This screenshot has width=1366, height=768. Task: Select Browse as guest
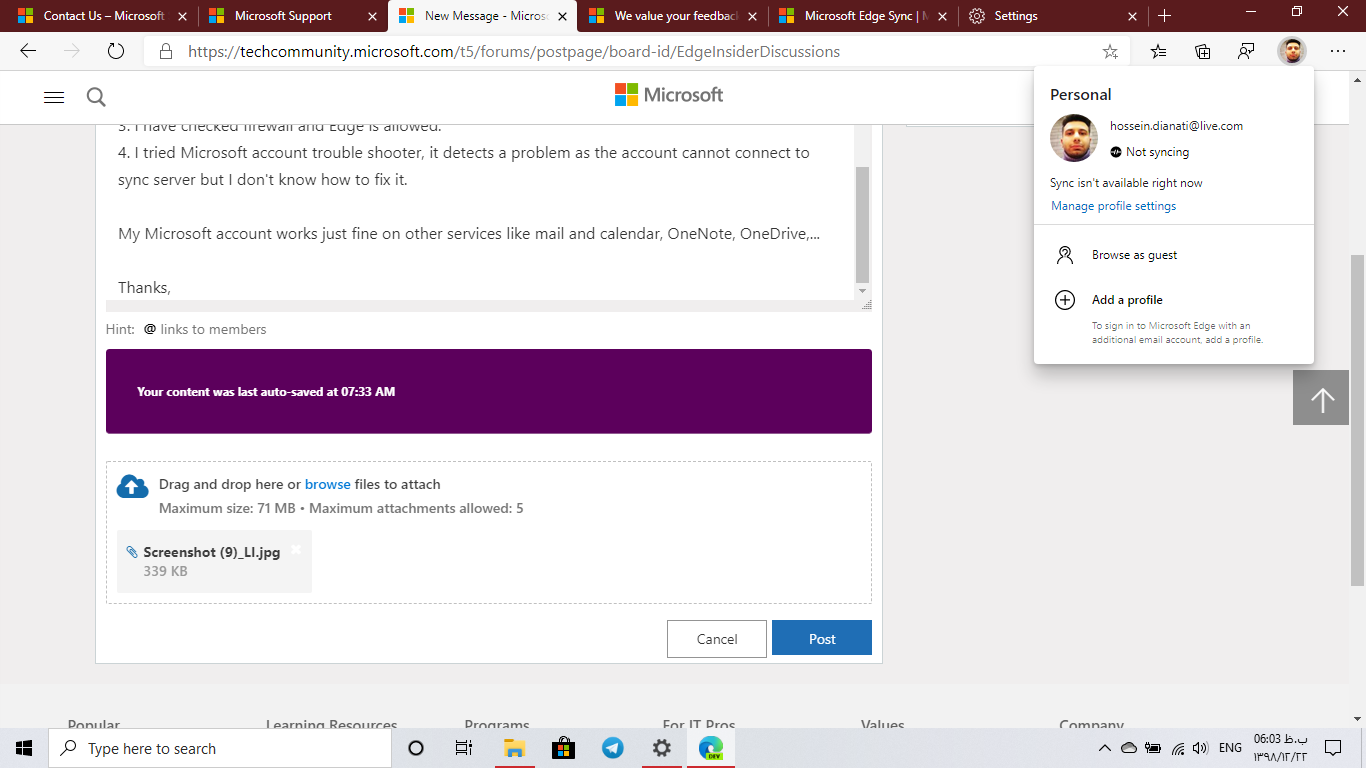pyautogui.click(x=1174, y=255)
